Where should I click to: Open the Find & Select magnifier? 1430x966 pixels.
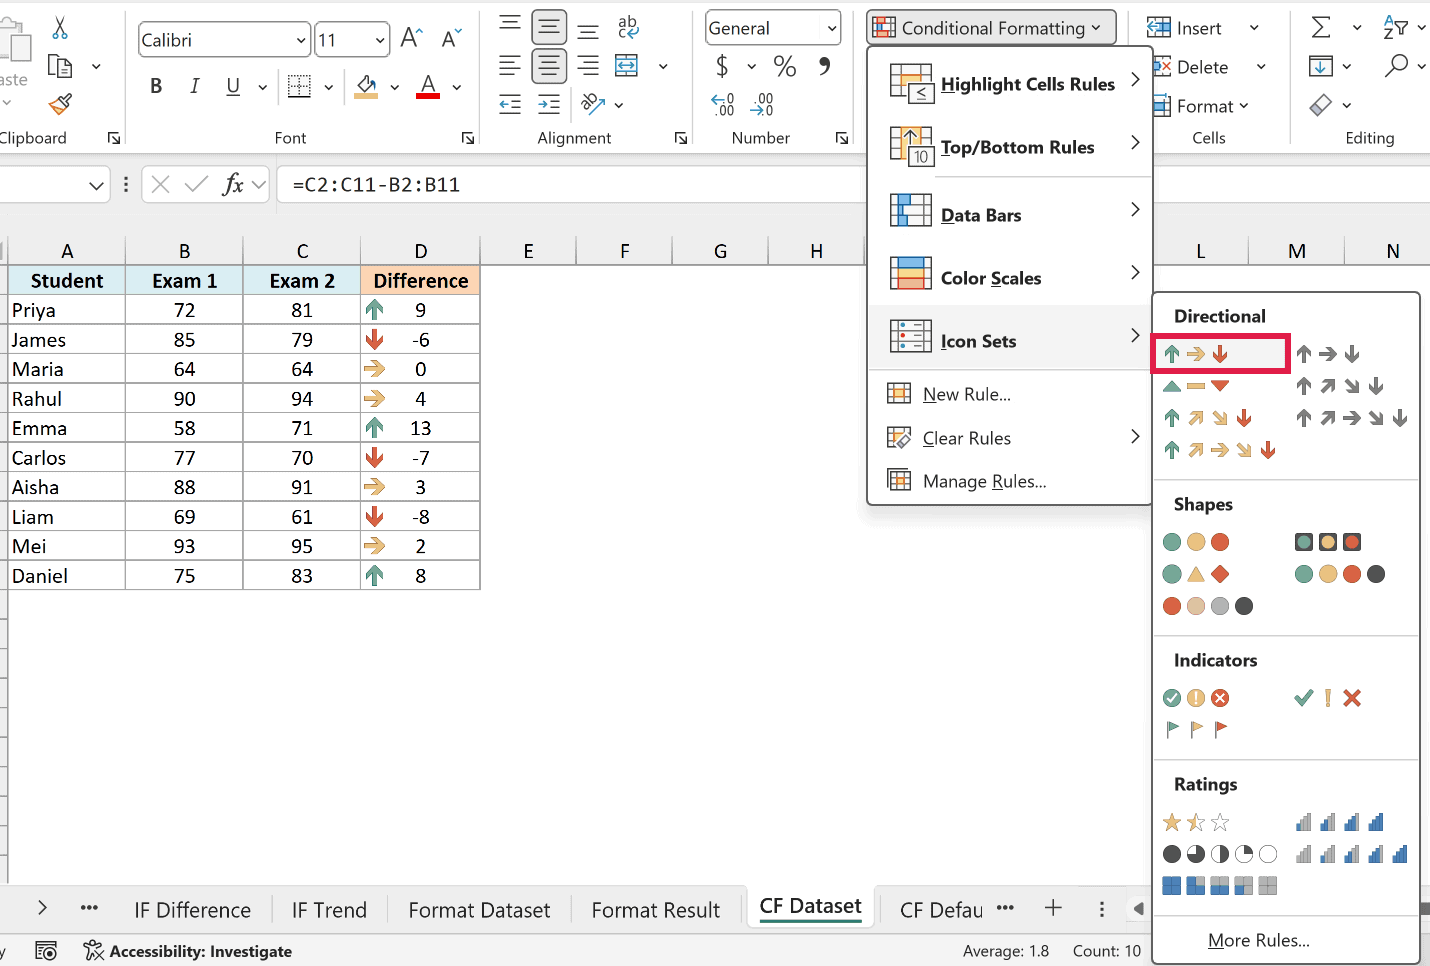click(1396, 66)
